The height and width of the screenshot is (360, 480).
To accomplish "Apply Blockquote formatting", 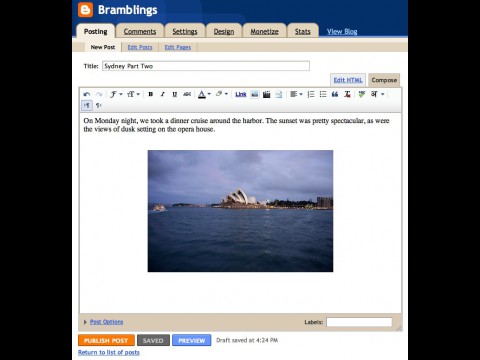I will (335, 94).
